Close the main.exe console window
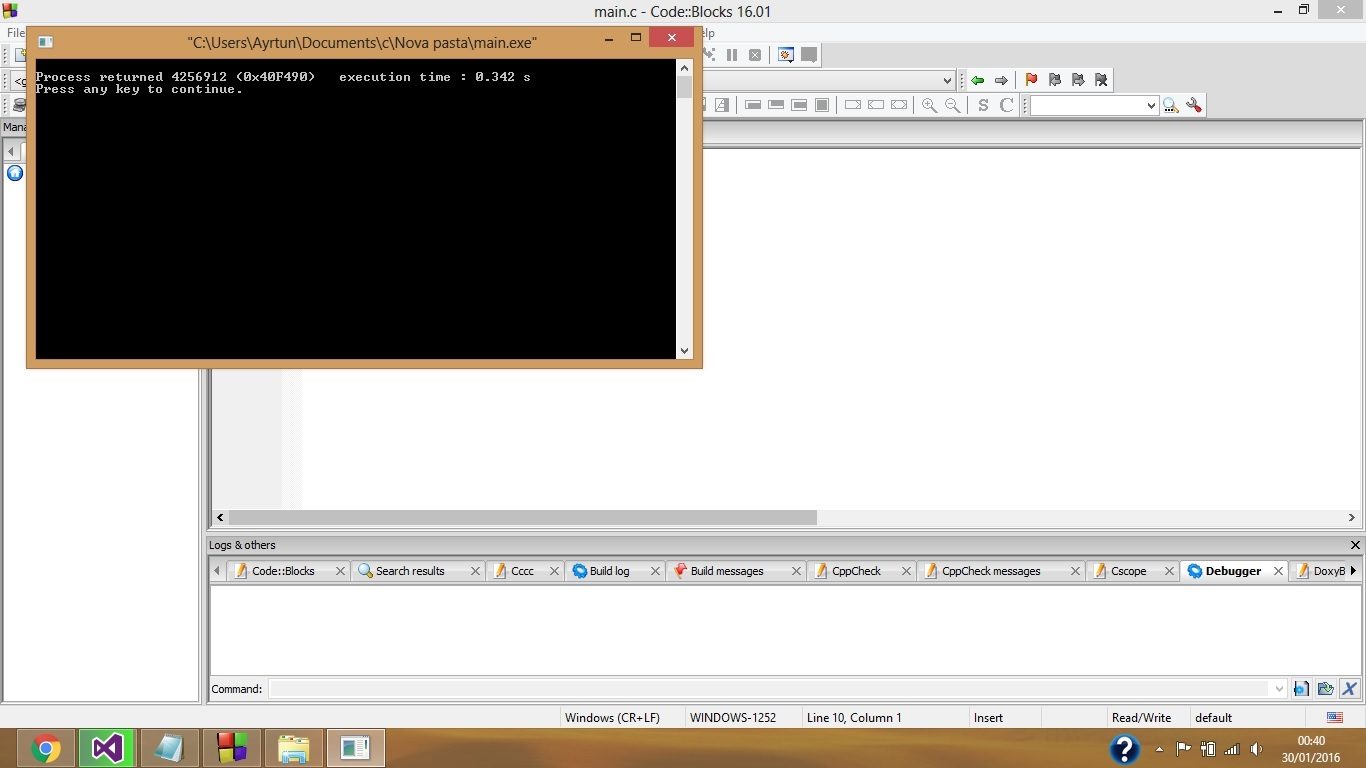The image size is (1366, 768). [x=671, y=37]
